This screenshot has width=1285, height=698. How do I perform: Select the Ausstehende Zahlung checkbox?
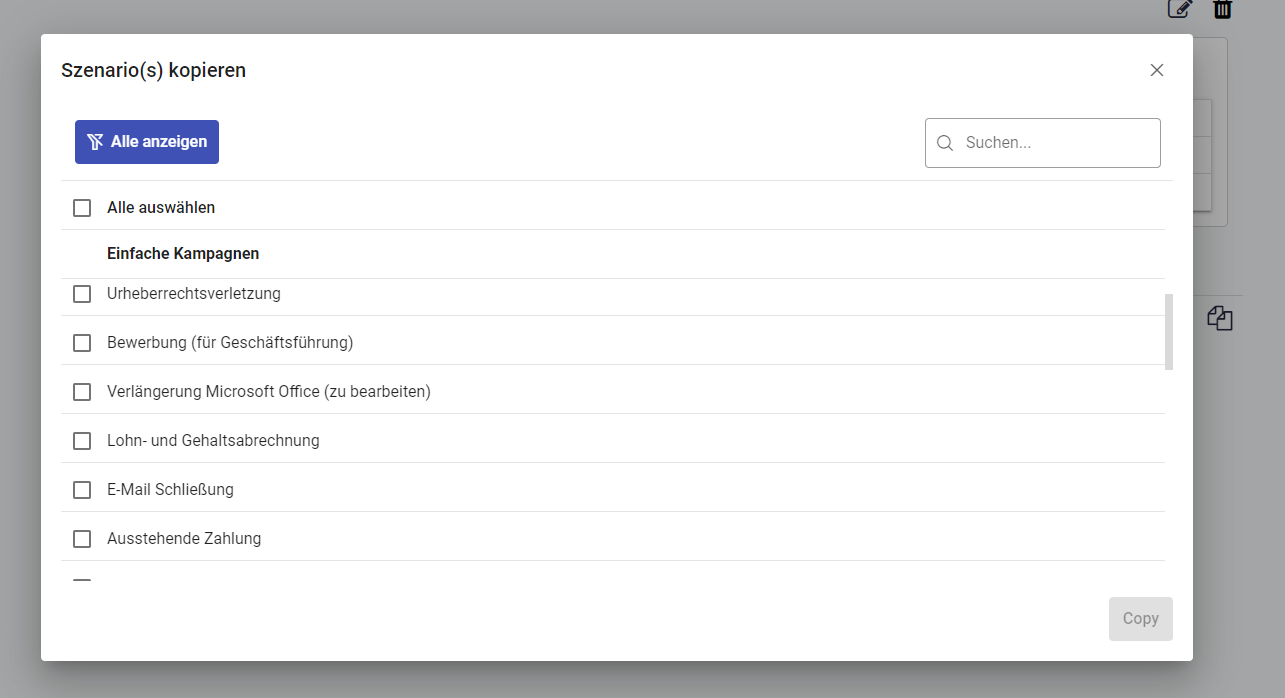click(82, 539)
